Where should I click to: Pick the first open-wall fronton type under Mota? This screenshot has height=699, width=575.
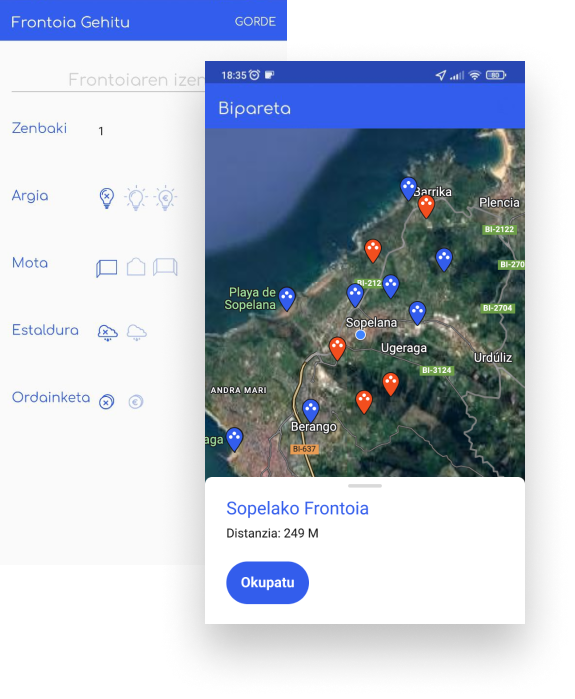coord(107,268)
